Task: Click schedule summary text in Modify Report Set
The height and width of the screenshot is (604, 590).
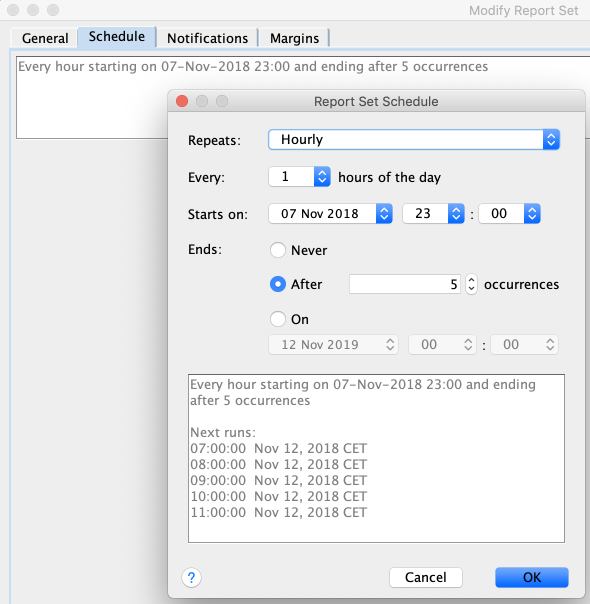Action: point(253,67)
